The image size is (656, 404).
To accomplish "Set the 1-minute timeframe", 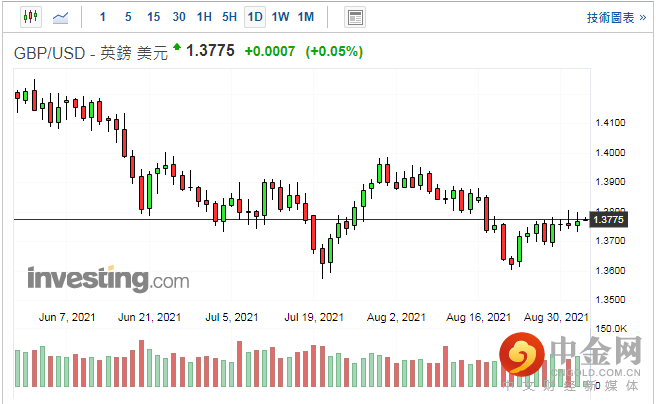I will tap(103, 17).
